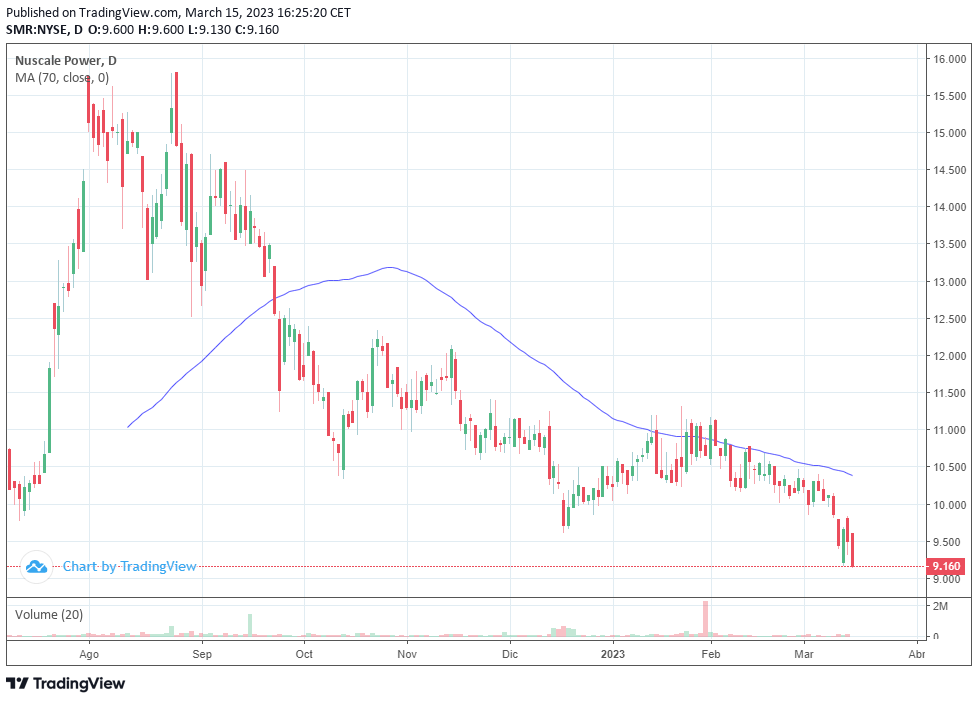This screenshot has height=702, width=978.
Task: Click the peak of the blue MA line
Action: pos(390,267)
